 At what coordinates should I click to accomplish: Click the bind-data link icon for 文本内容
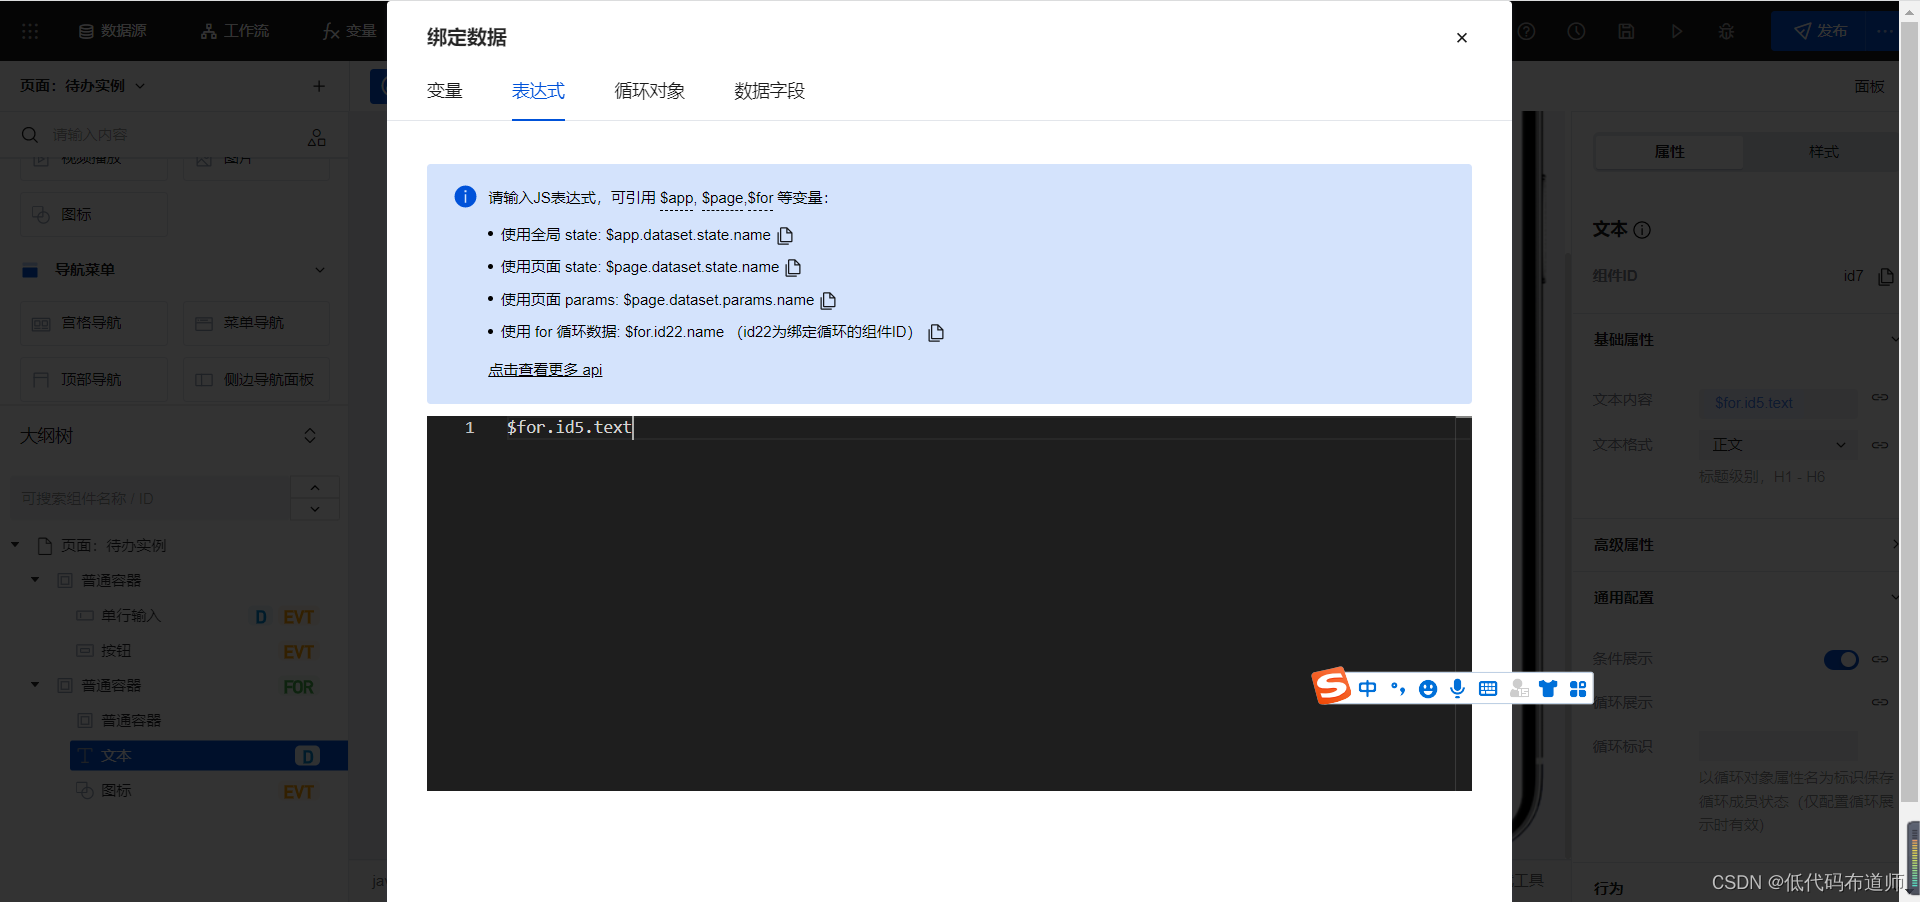(x=1880, y=398)
